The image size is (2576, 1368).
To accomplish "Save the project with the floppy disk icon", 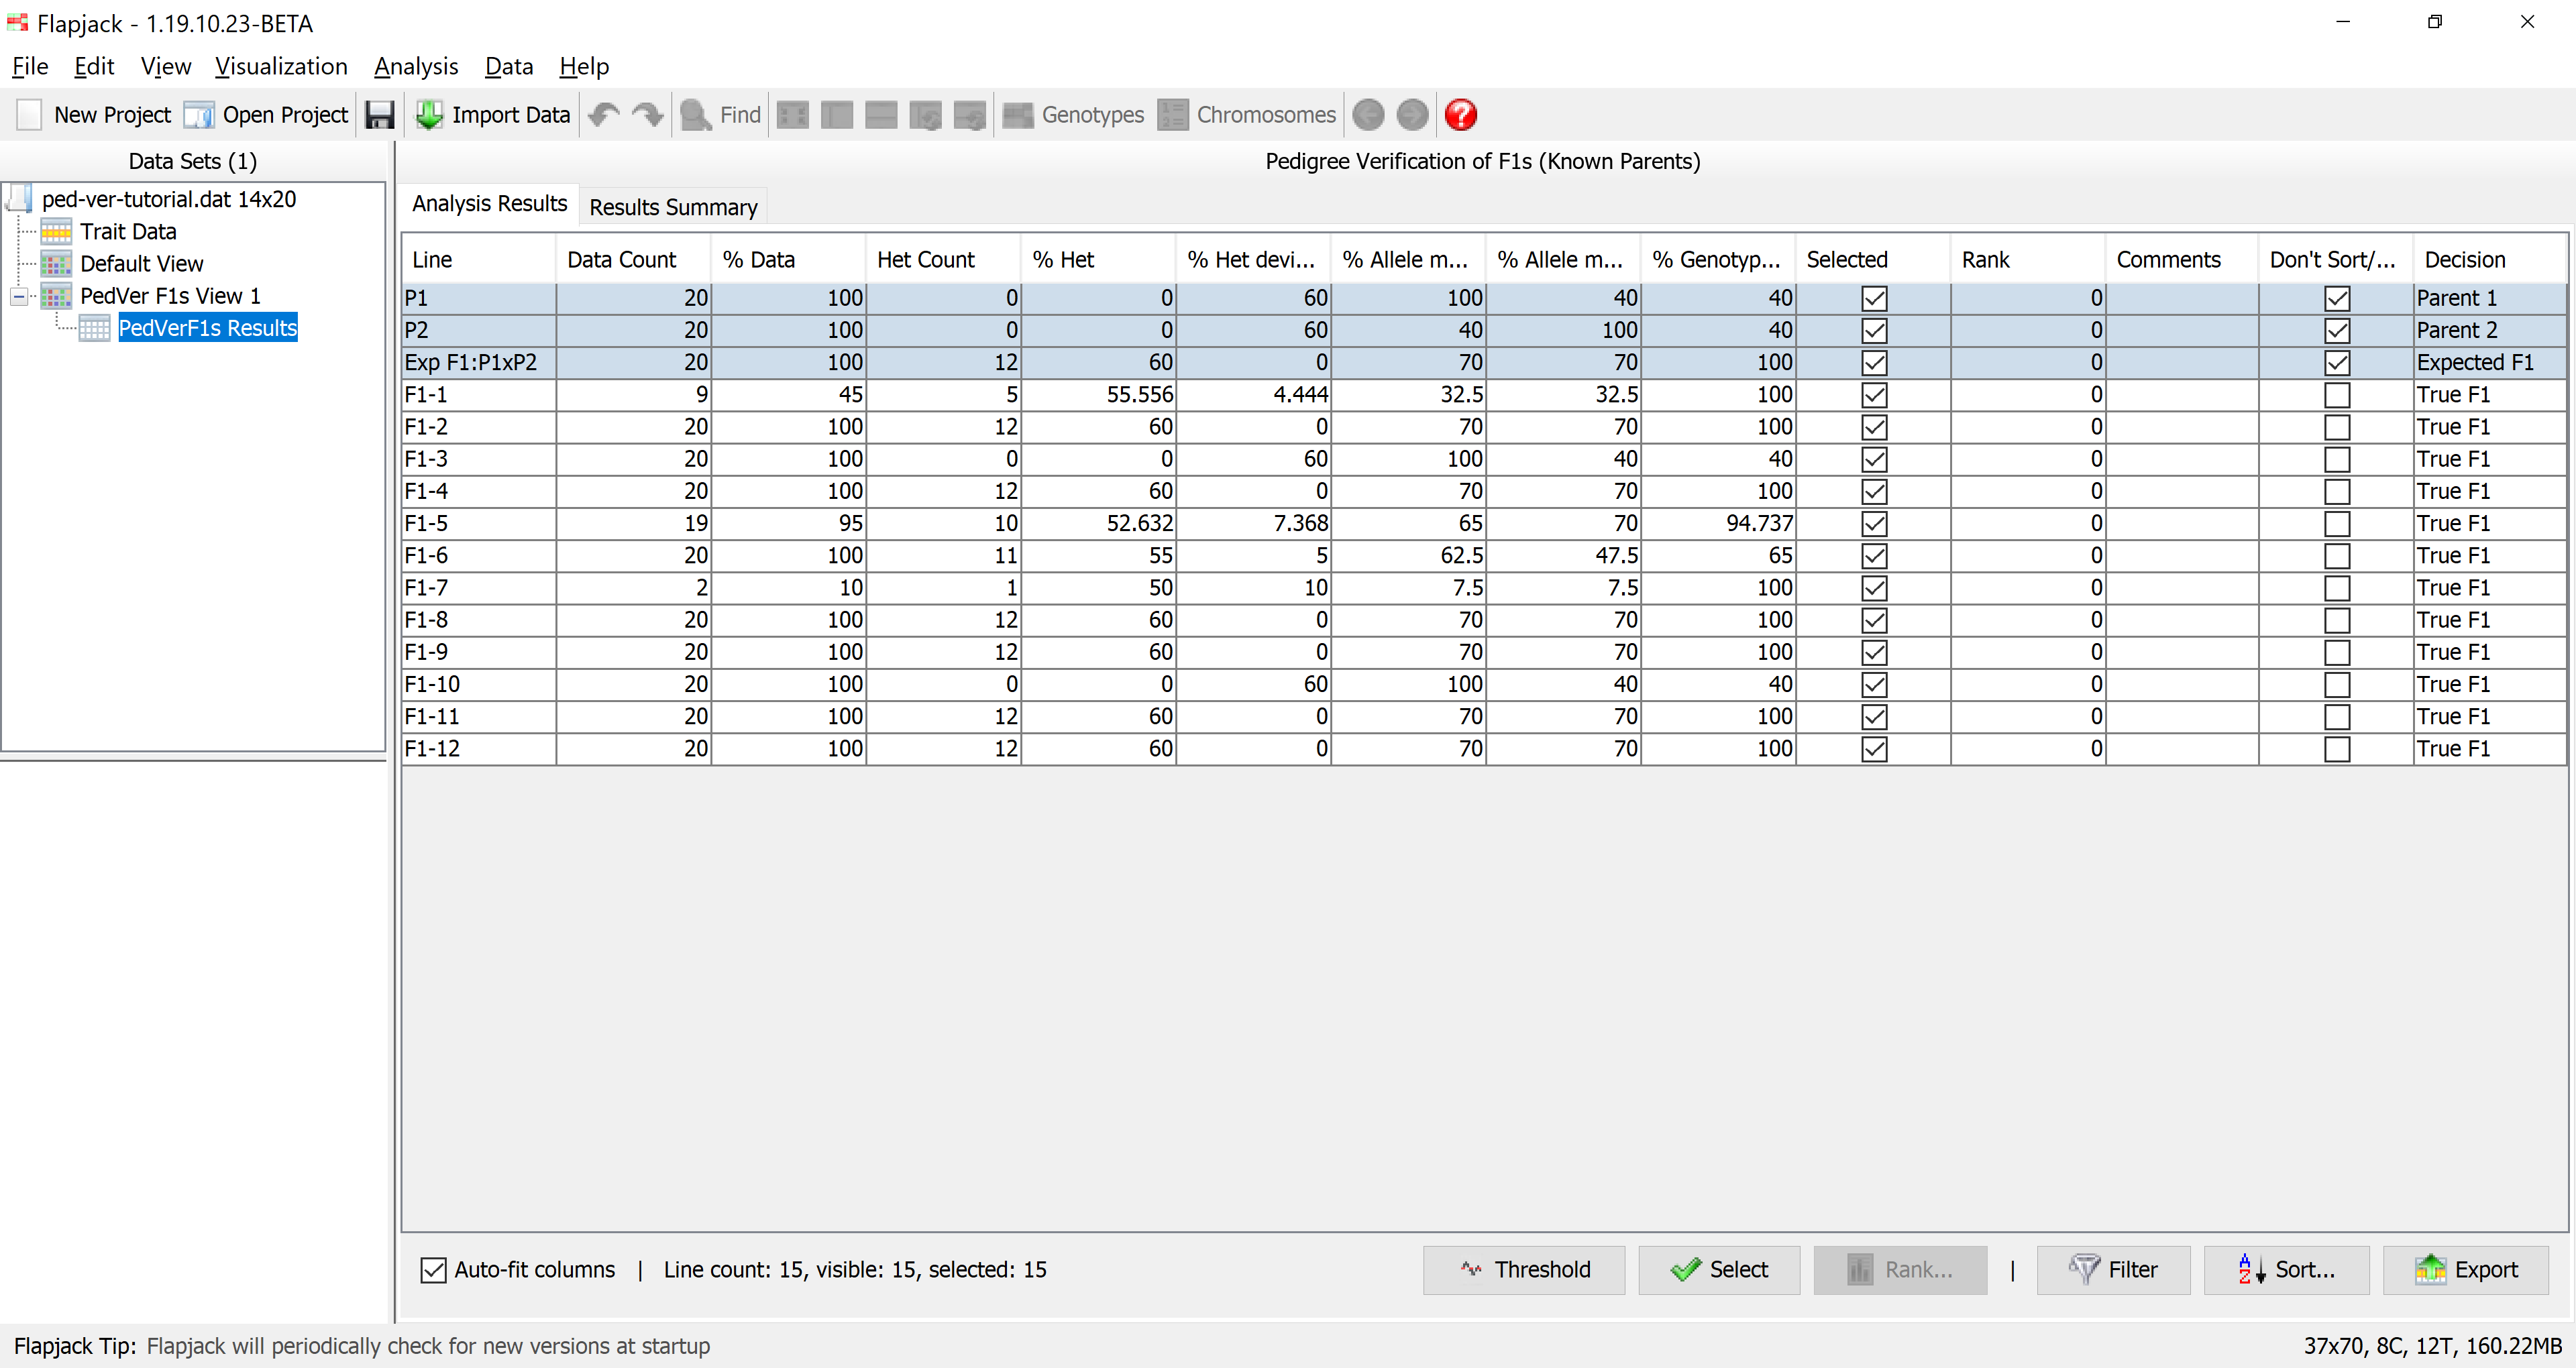I will click(380, 115).
